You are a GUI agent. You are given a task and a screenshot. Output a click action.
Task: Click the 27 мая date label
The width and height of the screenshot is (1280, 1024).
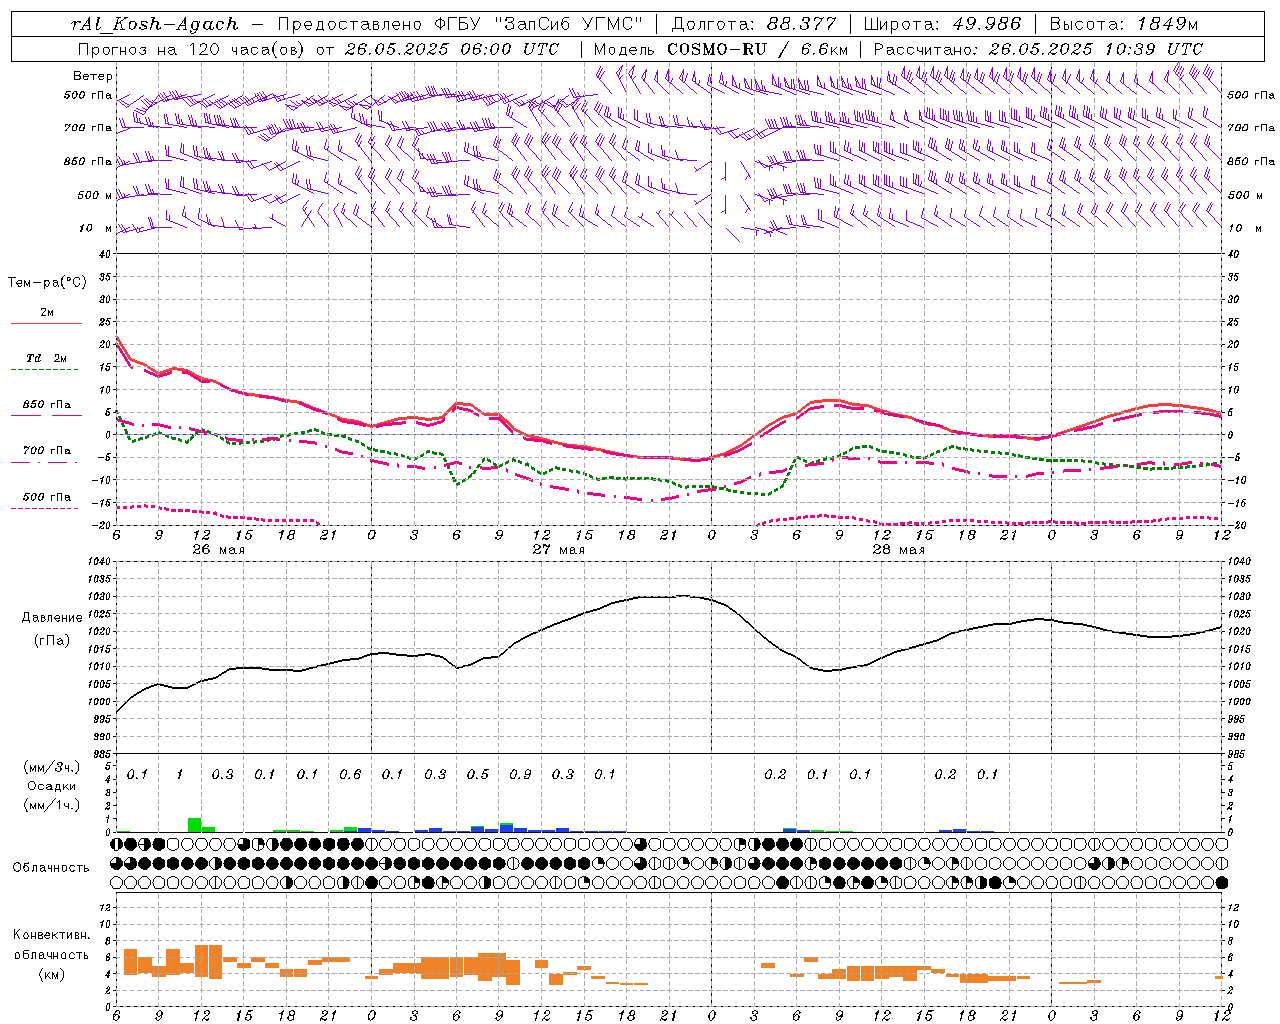(x=559, y=550)
